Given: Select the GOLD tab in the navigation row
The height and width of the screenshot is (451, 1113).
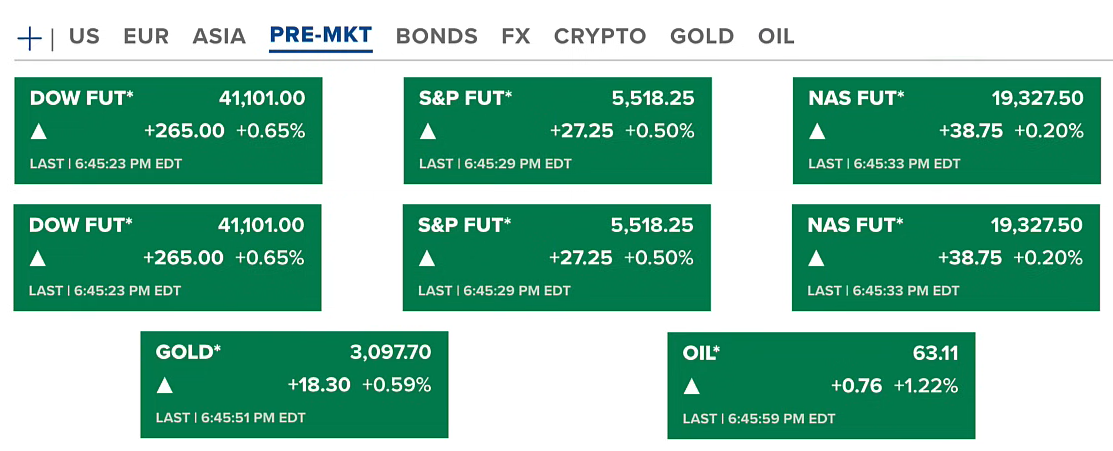Looking at the screenshot, I should tap(702, 37).
